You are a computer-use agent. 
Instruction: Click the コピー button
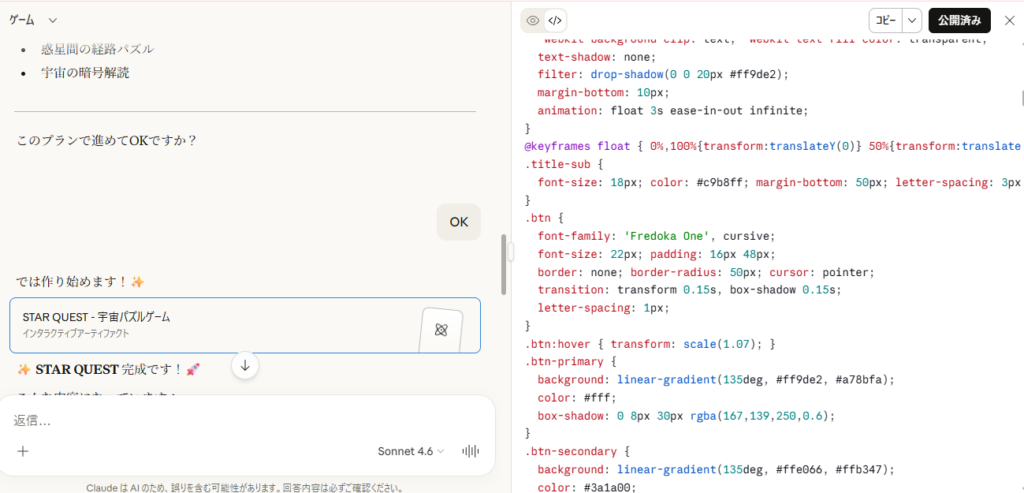885,20
